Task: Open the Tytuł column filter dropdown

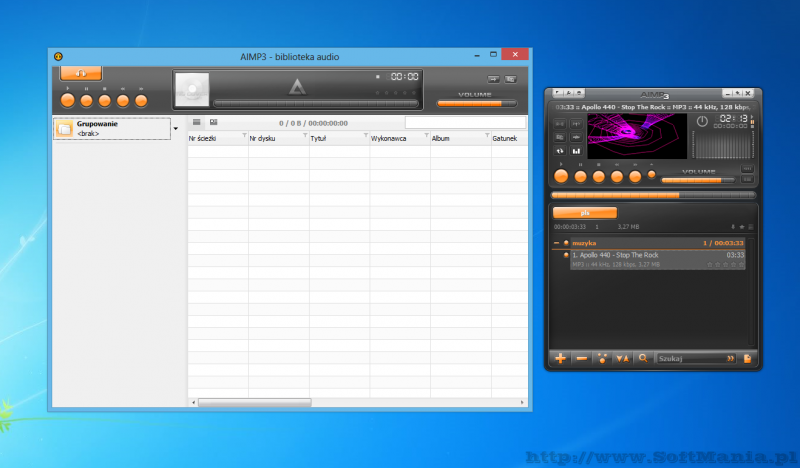Action: point(364,136)
